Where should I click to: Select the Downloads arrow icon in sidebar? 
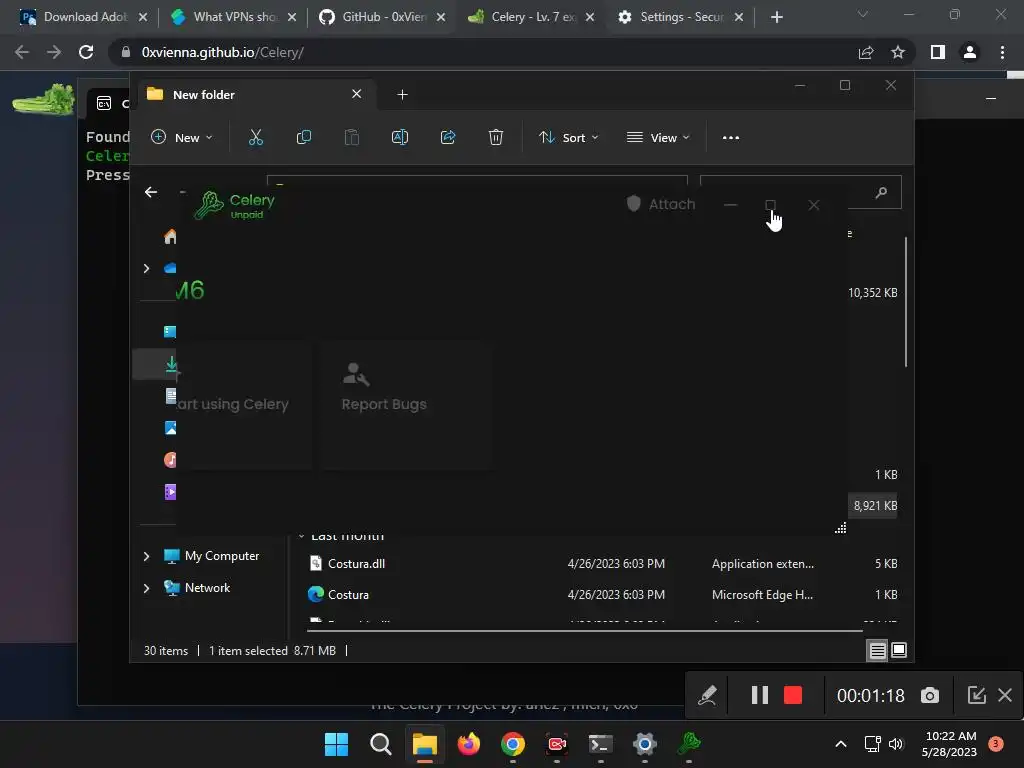(171, 364)
